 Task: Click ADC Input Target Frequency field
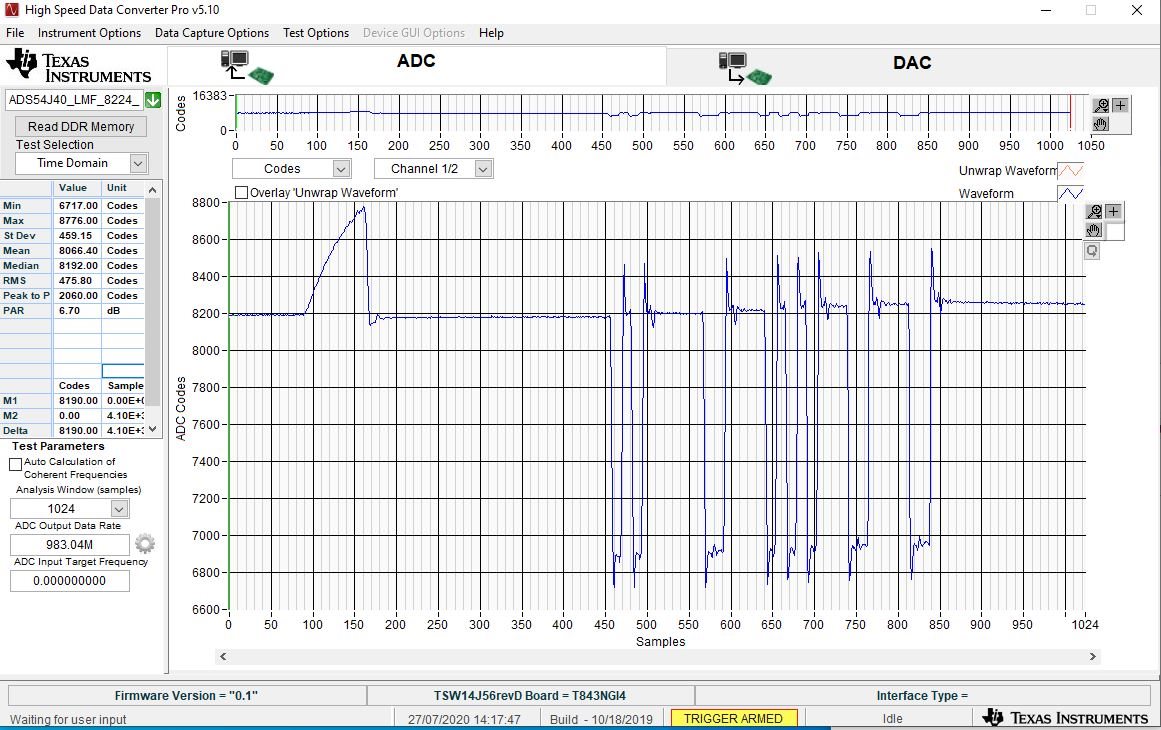point(70,581)
